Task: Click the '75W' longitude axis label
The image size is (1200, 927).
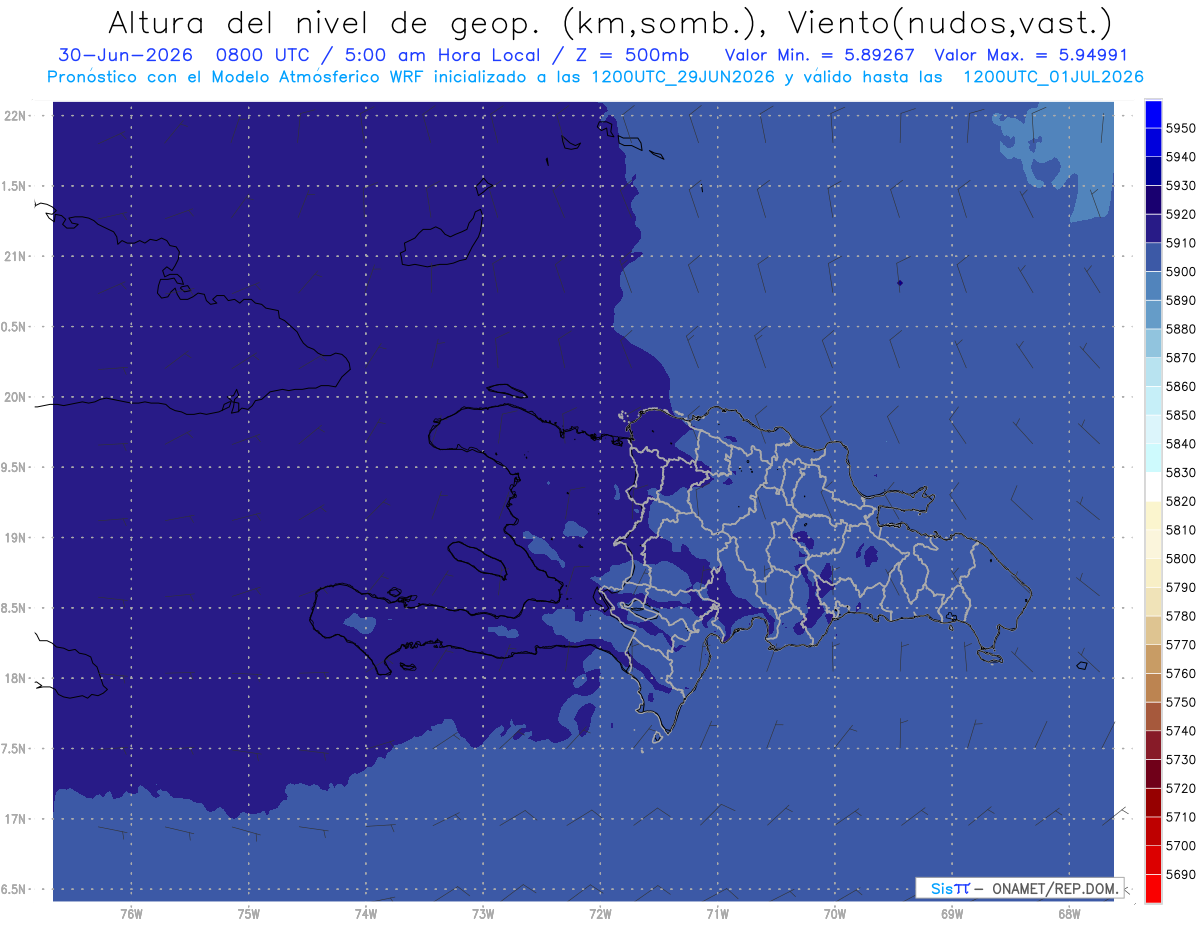Action: click(248, 914)
